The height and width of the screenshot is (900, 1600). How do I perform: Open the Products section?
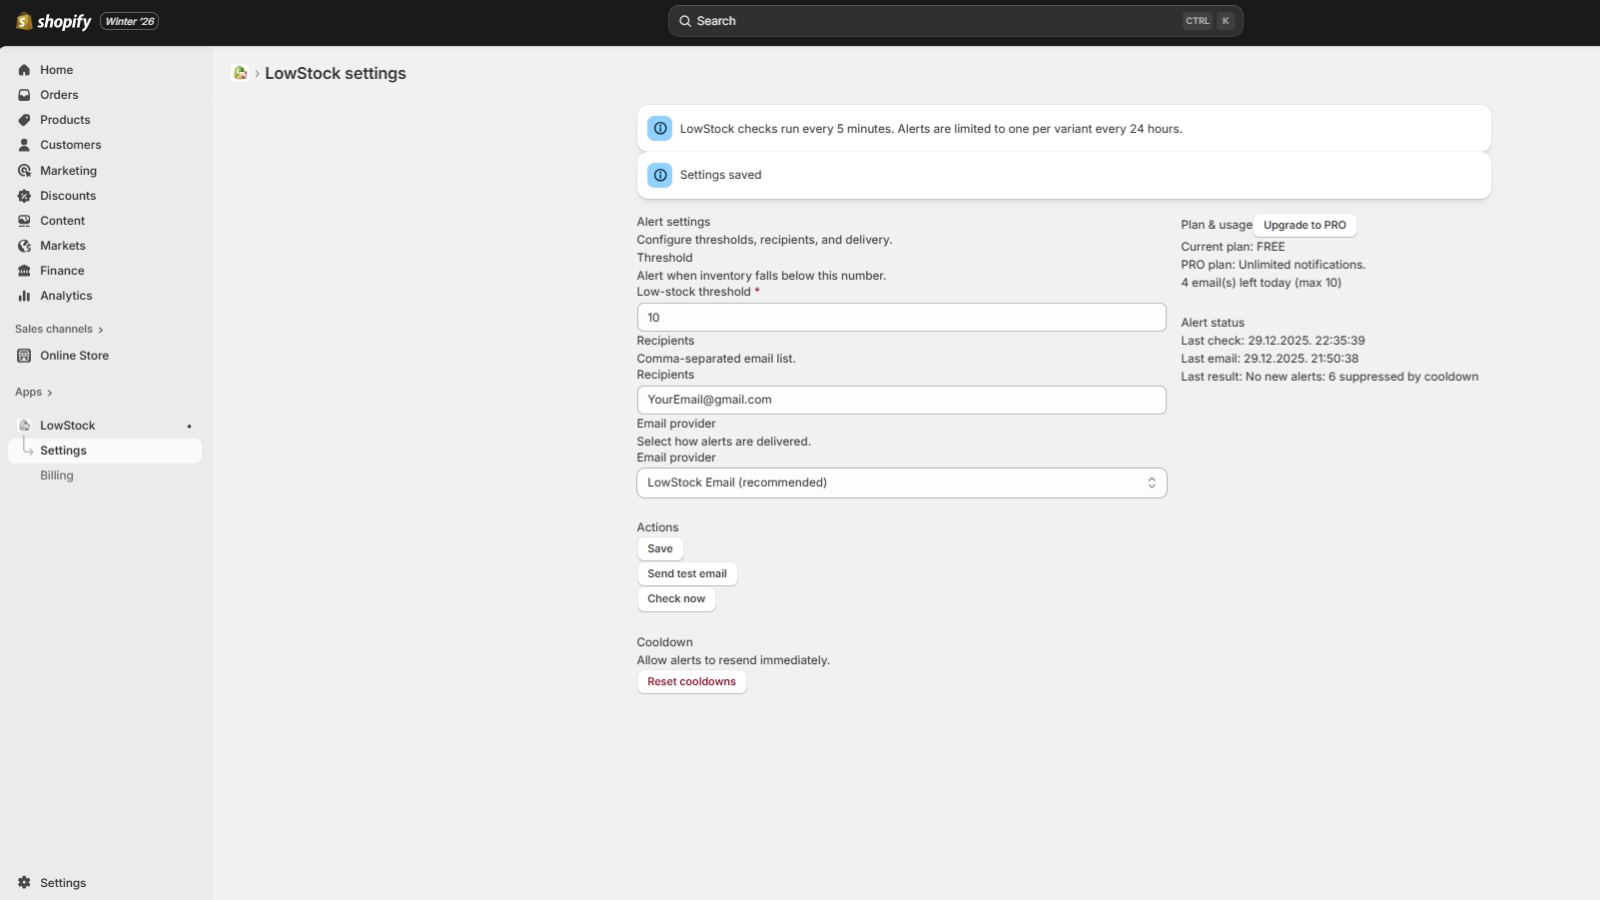click(64, 119)
